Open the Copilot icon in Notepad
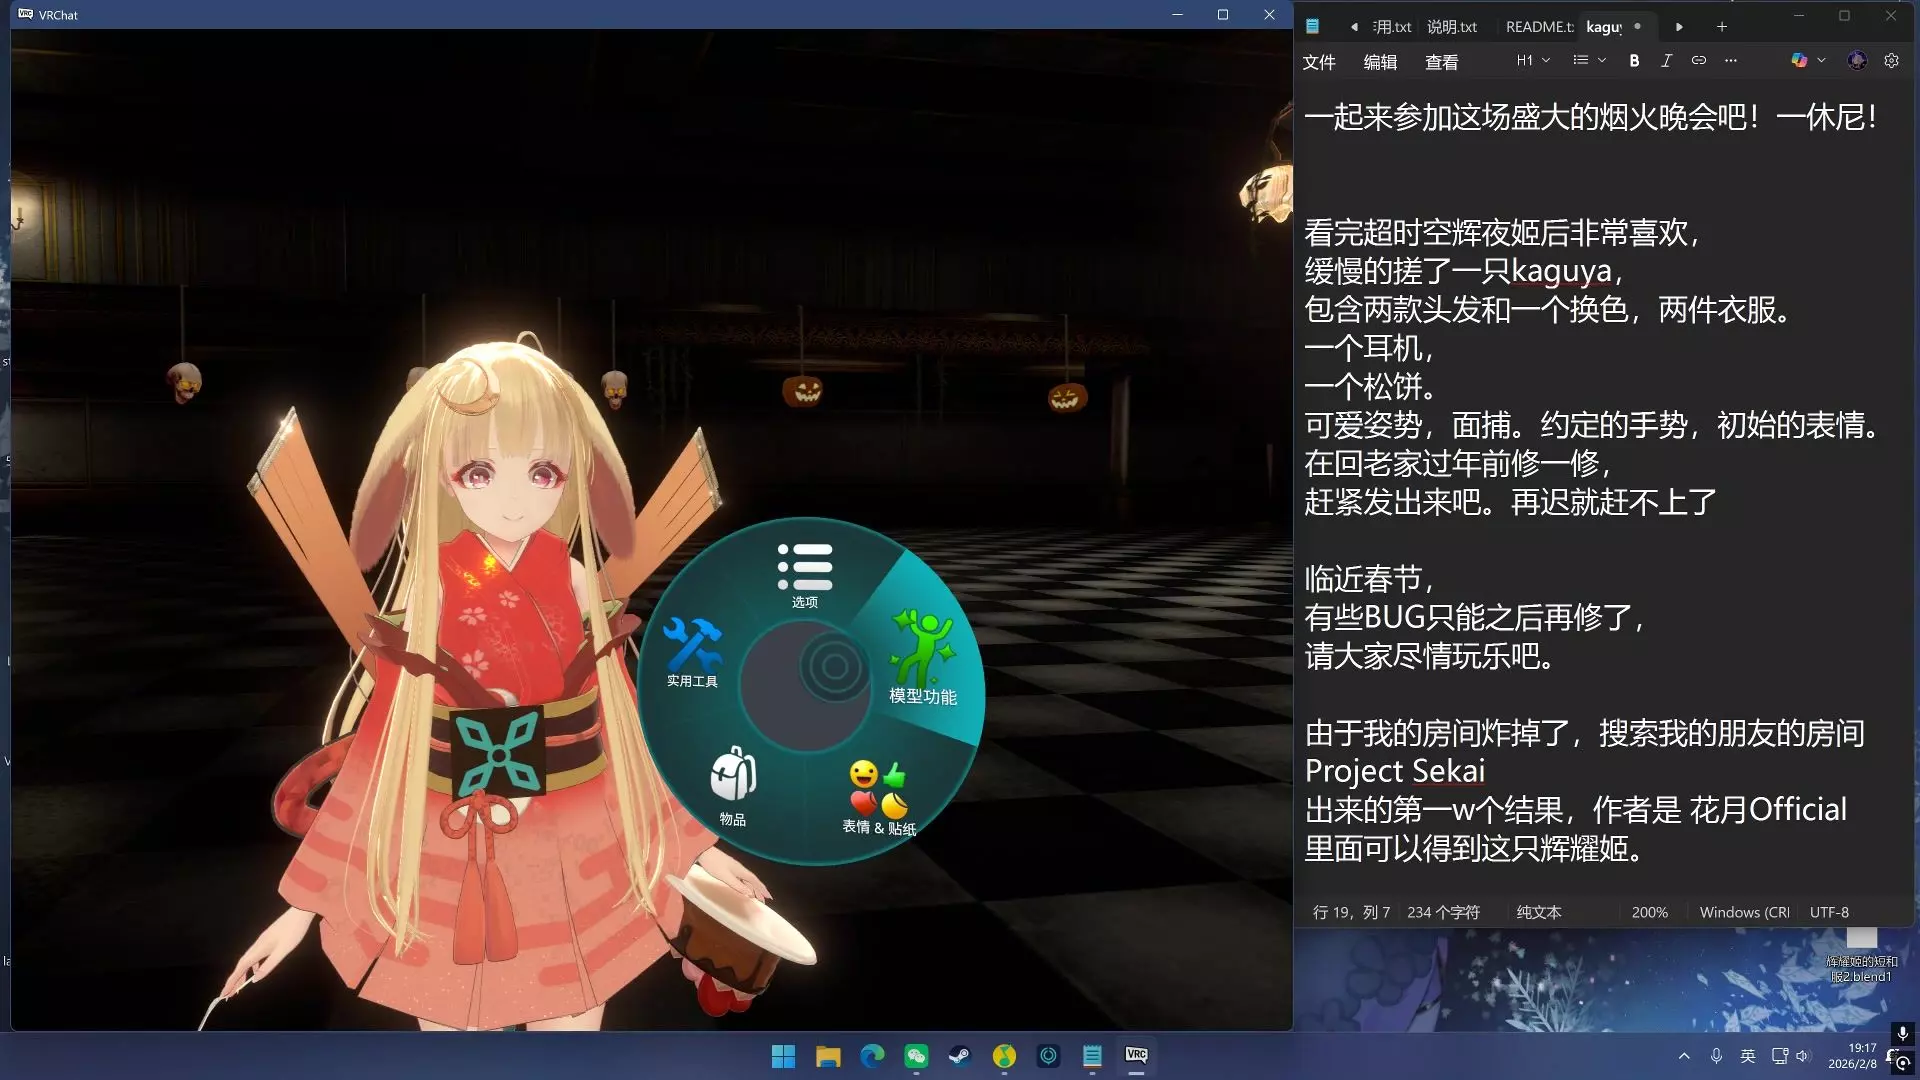The height and width of the screenshot is (1080, 1920). tap(1799, 61)
